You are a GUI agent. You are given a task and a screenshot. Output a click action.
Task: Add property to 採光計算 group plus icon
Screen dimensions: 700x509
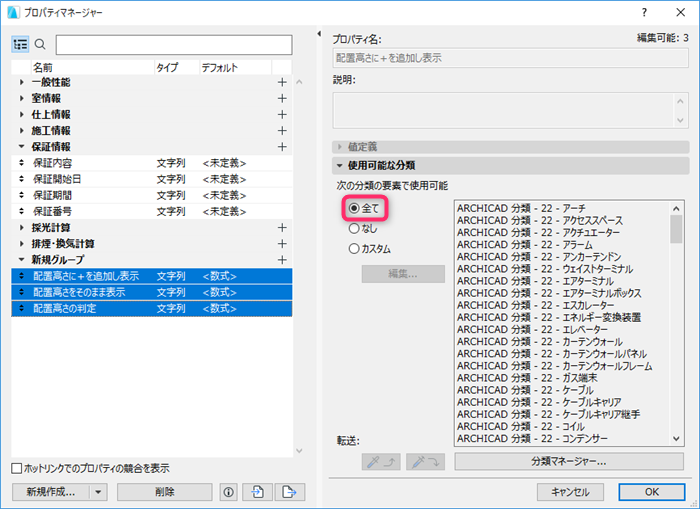pyautogui.click(x=282, y=228)
